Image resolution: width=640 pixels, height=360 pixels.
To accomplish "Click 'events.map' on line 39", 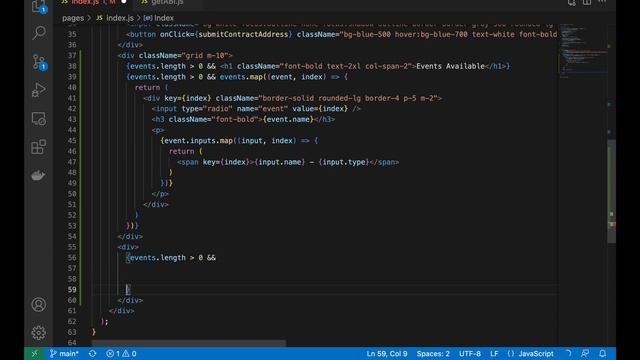I will [241, 77].
